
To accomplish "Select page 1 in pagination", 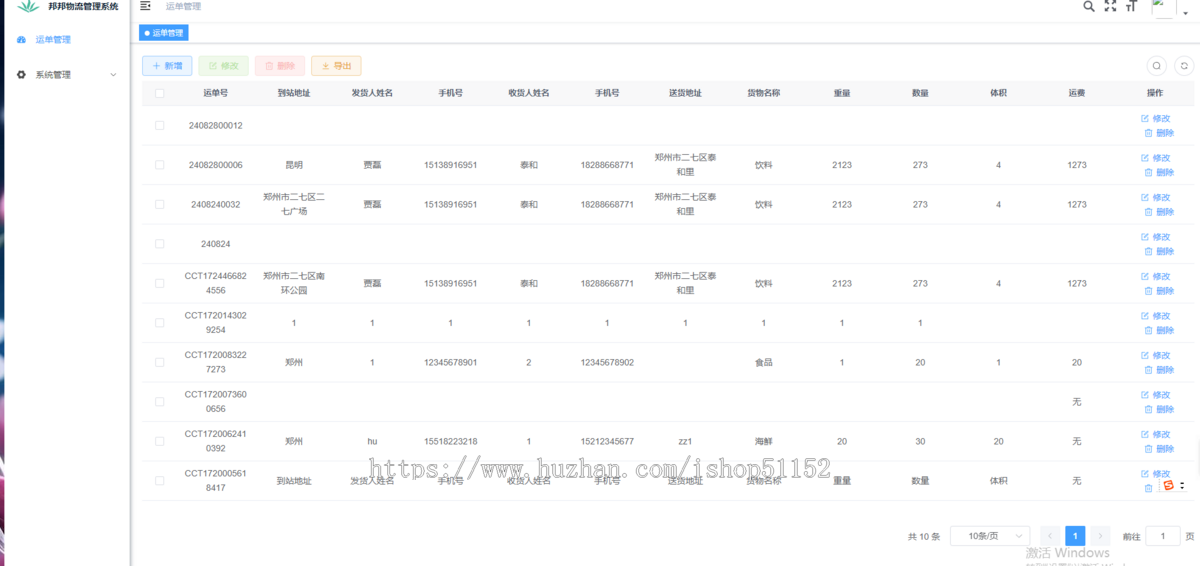I will [x=1075, y=536].
